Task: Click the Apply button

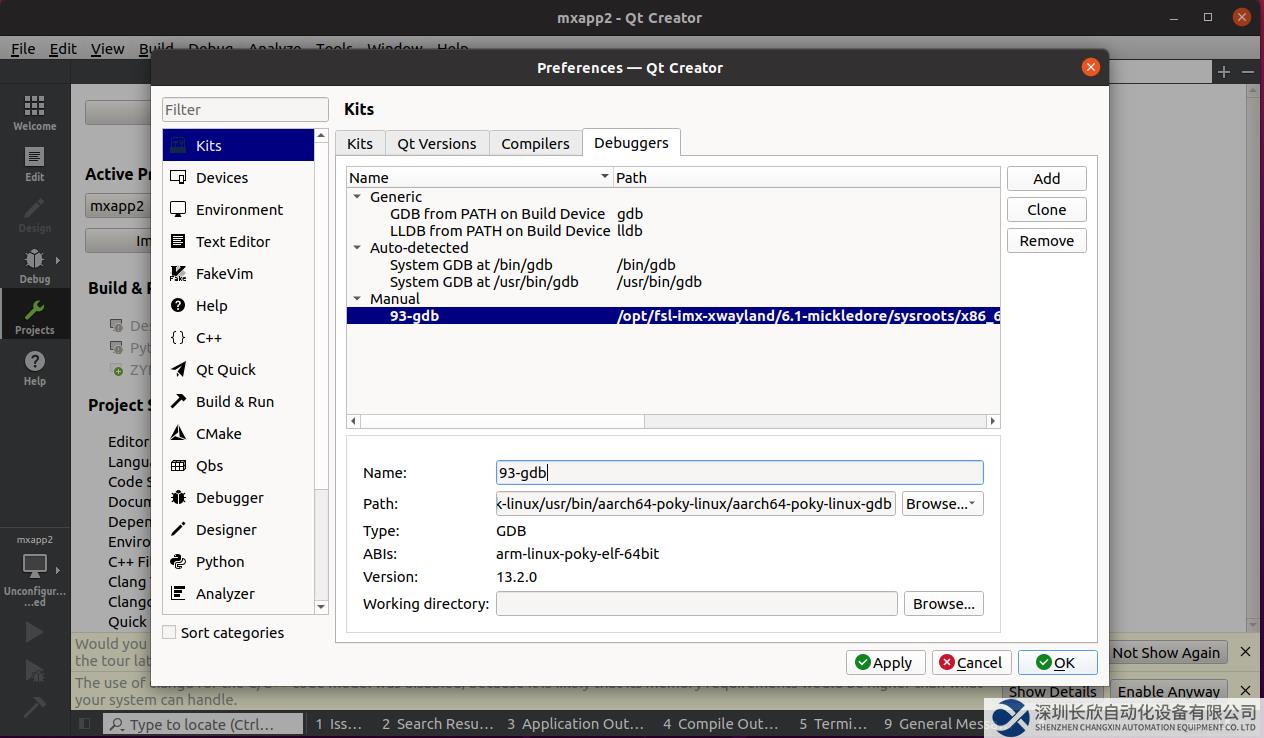Action: (885, 662)
